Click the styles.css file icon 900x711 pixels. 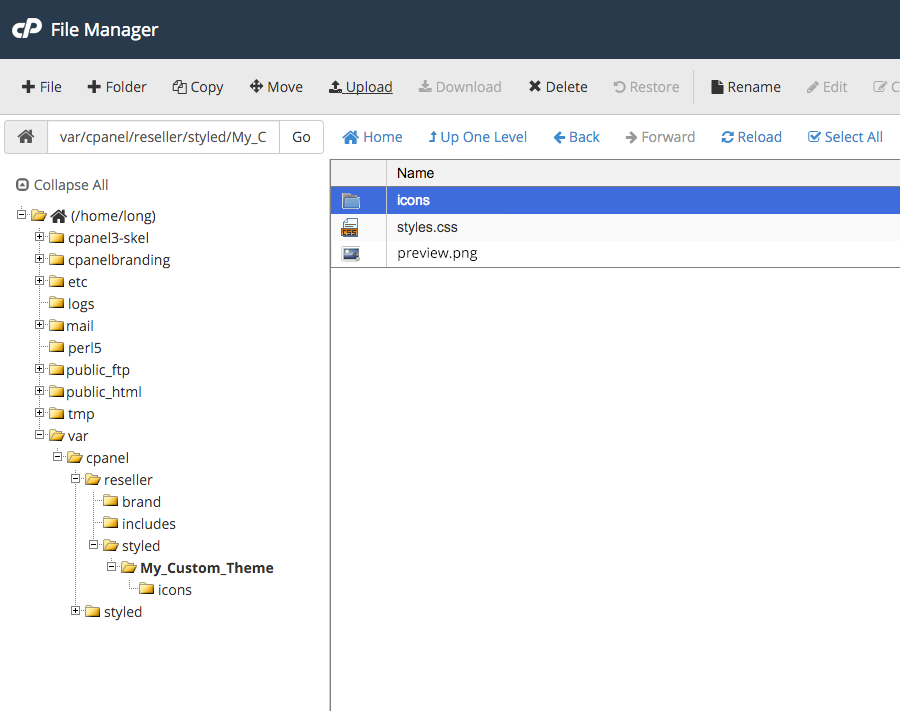tap(350, 227)
